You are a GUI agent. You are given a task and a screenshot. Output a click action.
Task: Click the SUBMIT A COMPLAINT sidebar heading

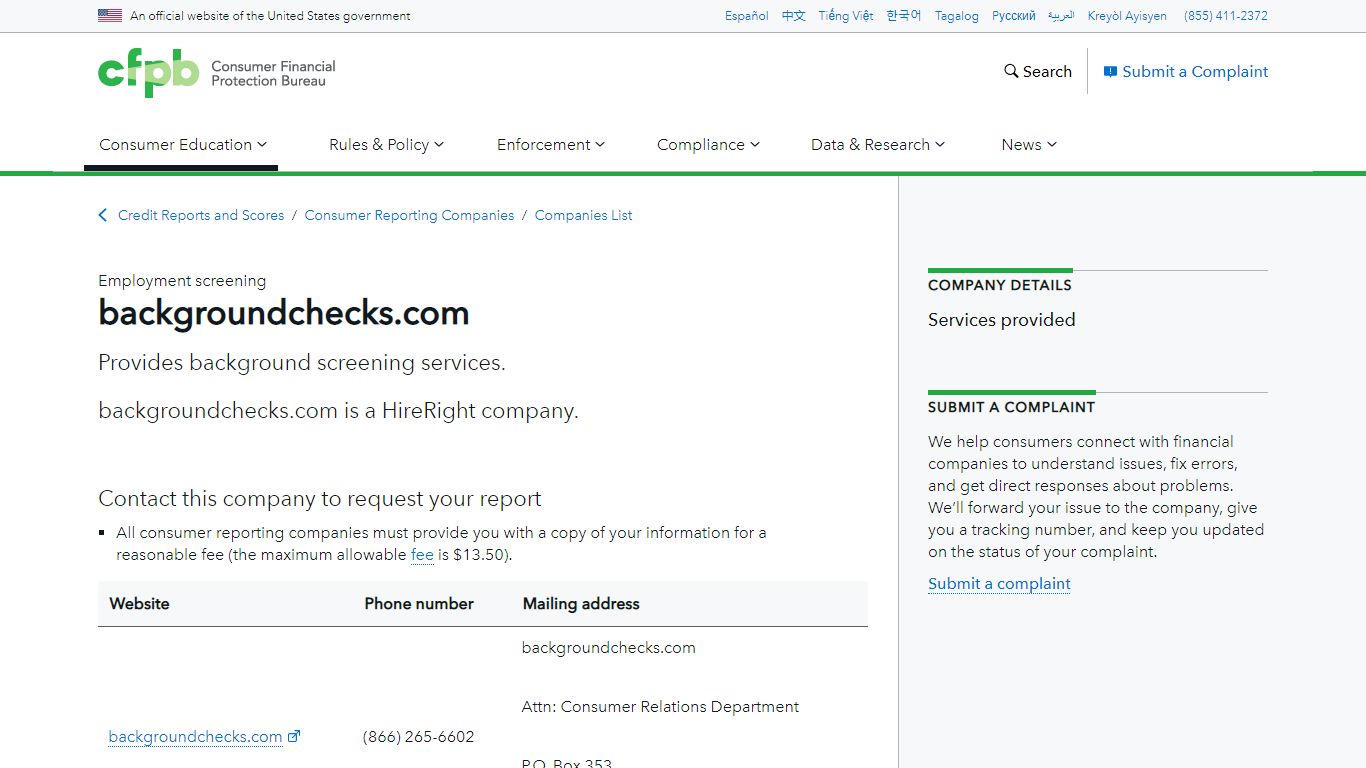[1011, 407]
